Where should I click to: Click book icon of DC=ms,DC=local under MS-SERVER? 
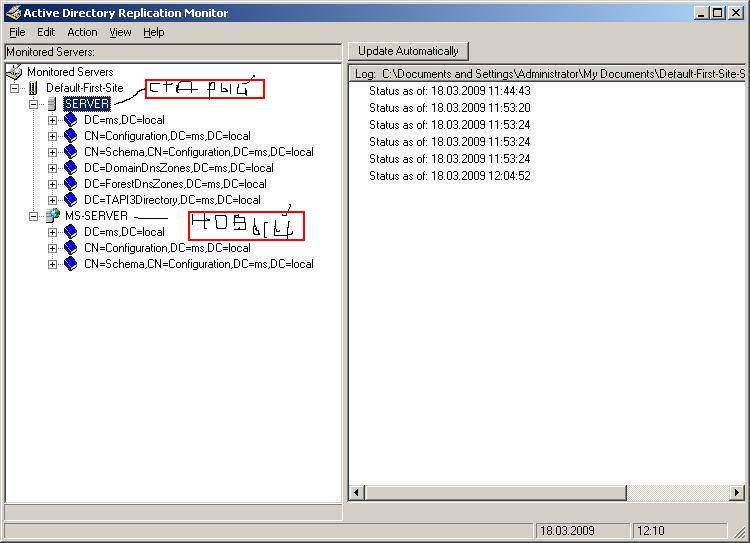point(71,232)
